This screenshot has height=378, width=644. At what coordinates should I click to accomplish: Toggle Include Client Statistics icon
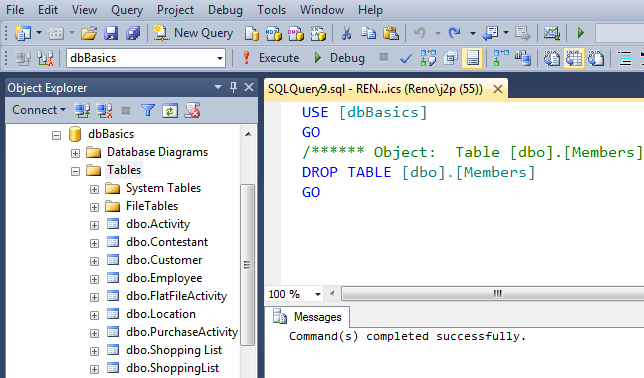coord(523,58)
